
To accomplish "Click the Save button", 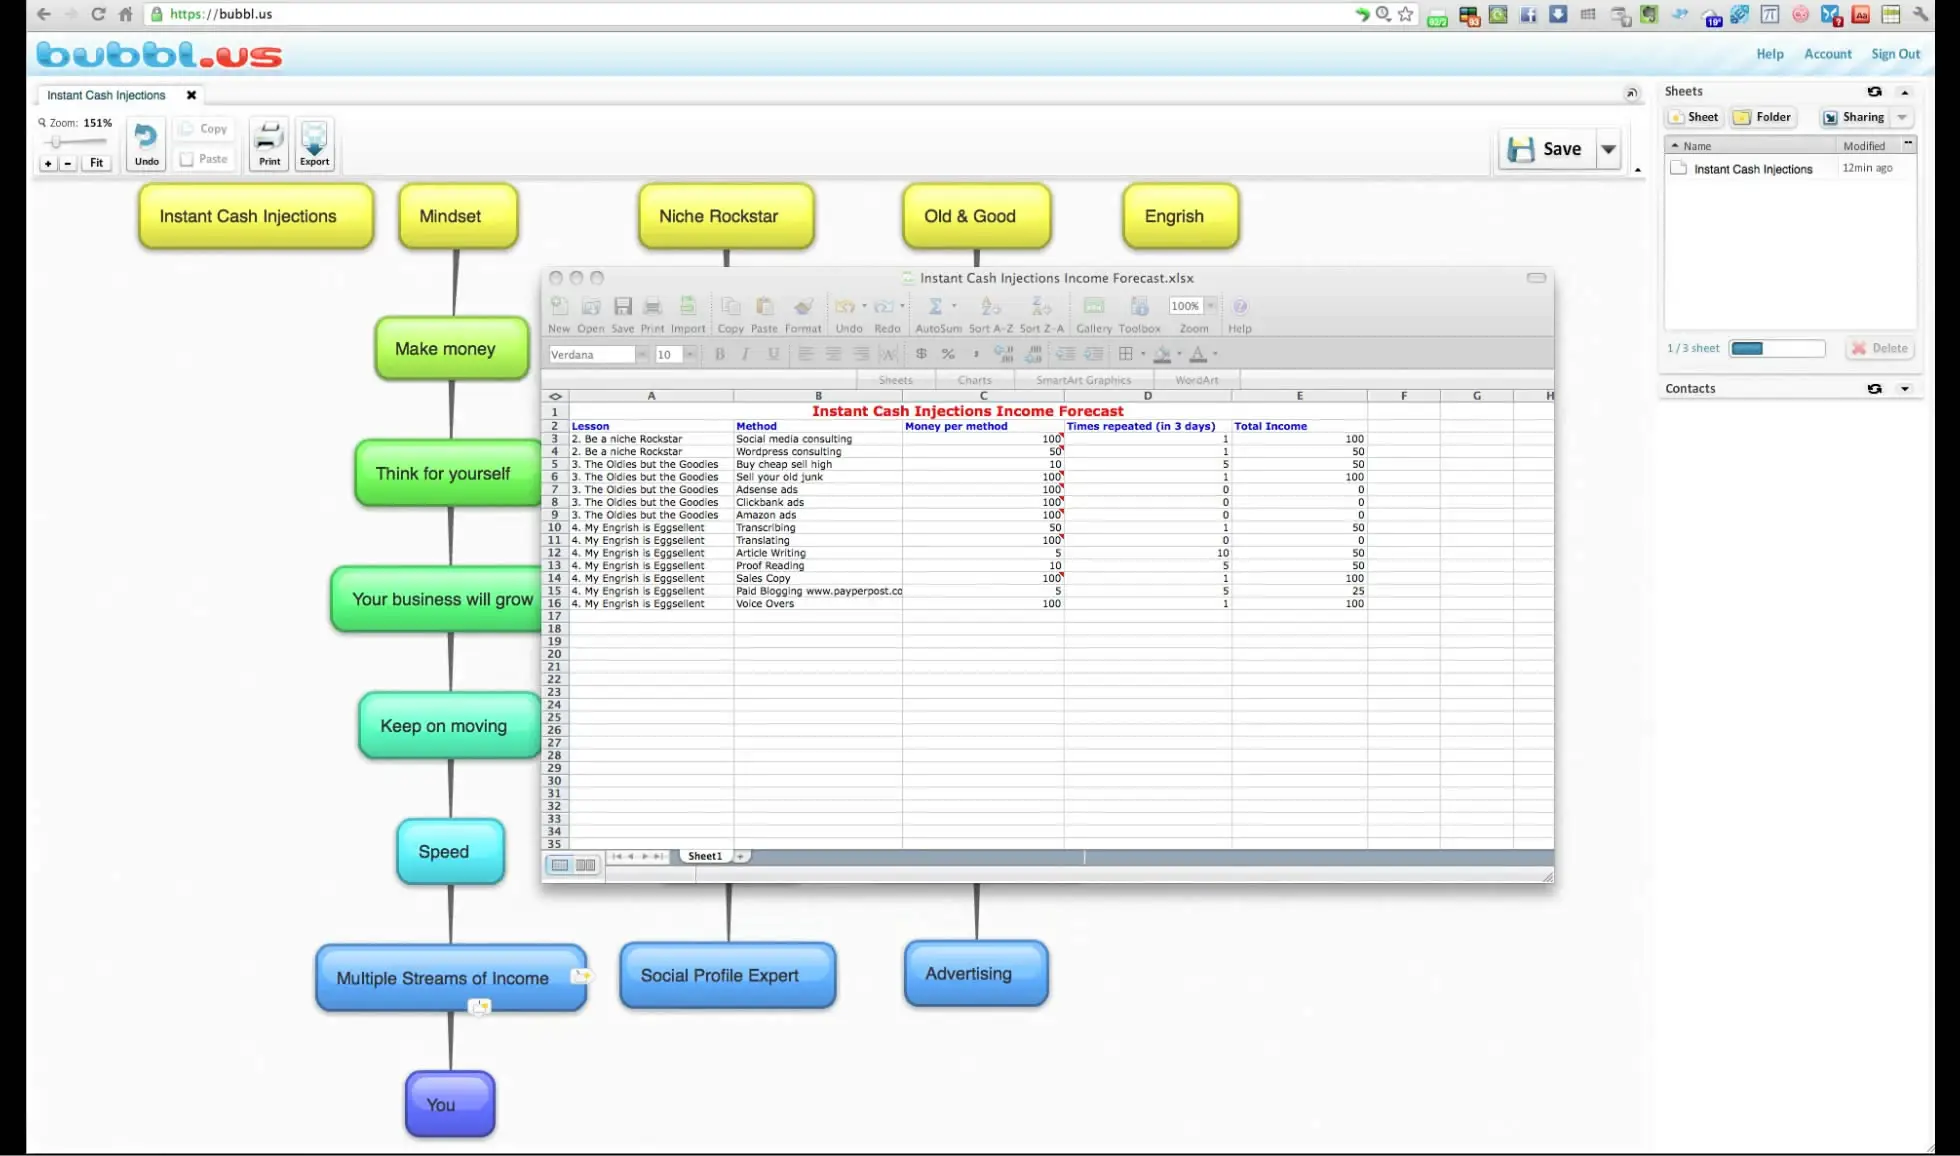I will coord(1547,149).
